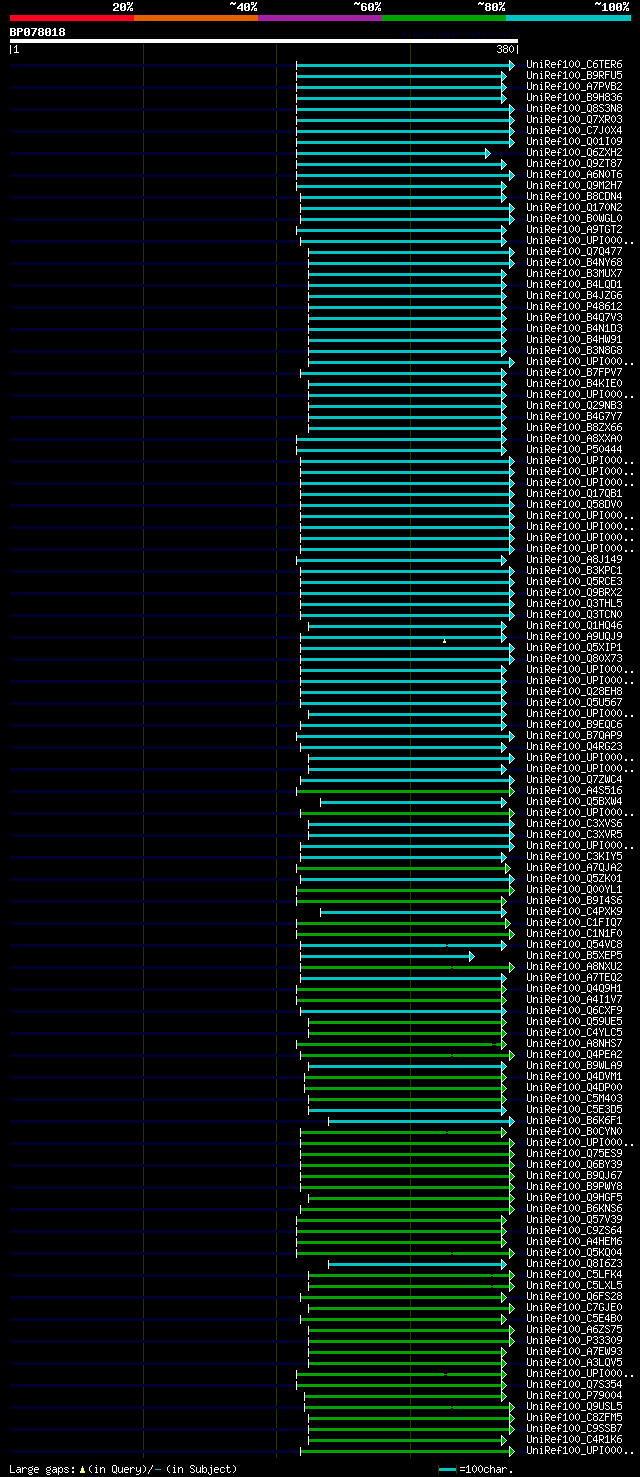The height and width of the screenshot is (1477, 640).
Task: Click the orange ~40% identity legend segment
Action: click(196, 18)
